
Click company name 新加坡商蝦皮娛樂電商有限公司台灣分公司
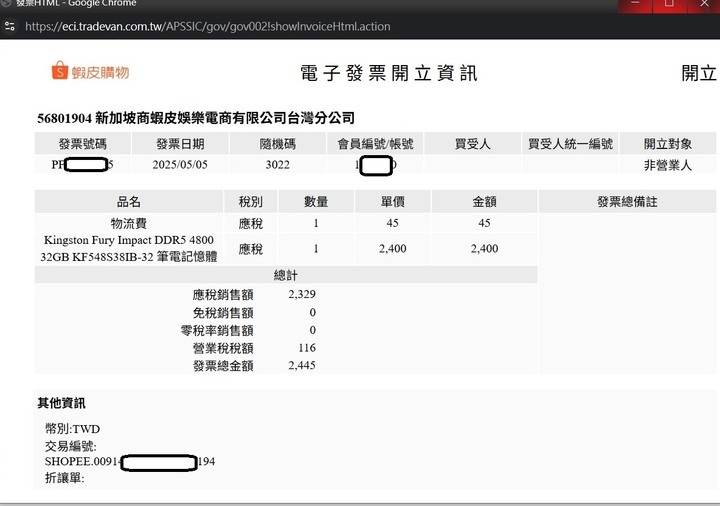pyautogui.click(x=225, y=118)
